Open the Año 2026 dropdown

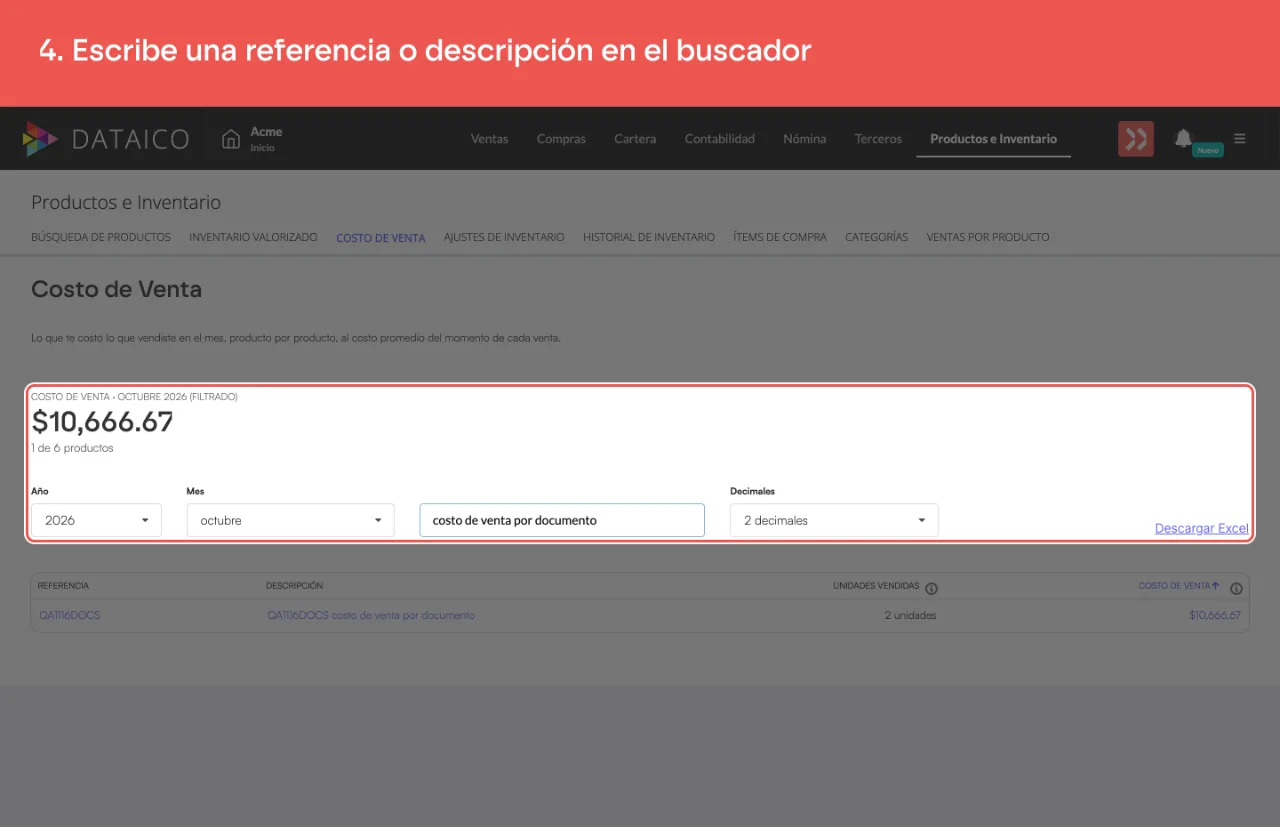click(x=96, y=520)
